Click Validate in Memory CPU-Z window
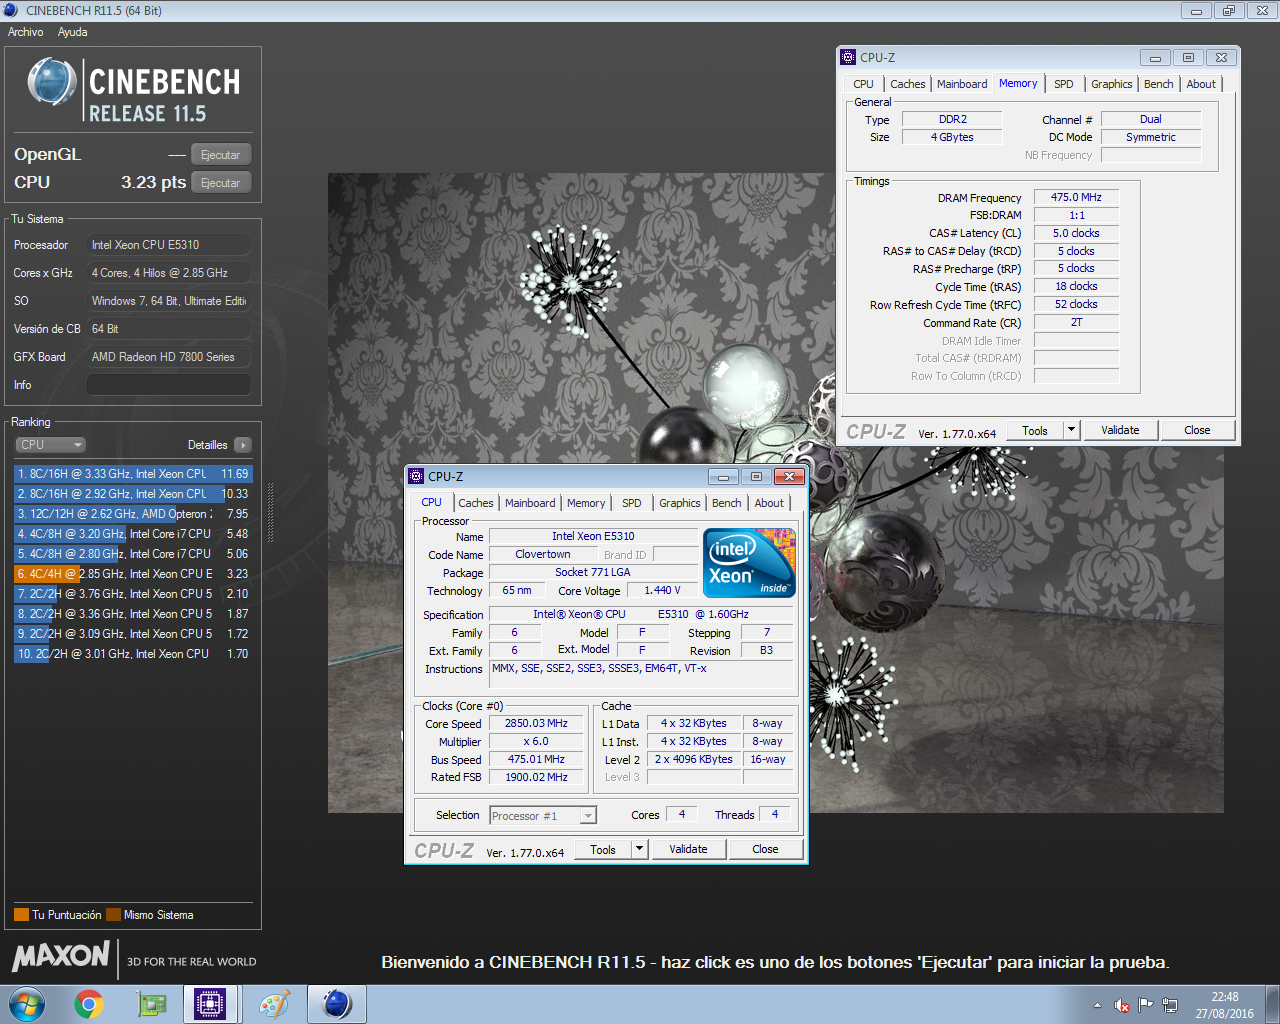Image resolution: width=1280 pixels, height=1024 pixels. pyautogui.click(x=1120, y=430)
